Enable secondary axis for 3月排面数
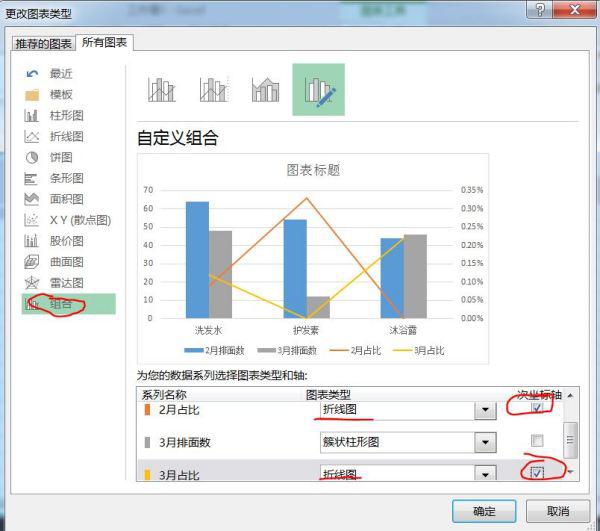Screen dimensions: 600x531 [x=538, y=441]
